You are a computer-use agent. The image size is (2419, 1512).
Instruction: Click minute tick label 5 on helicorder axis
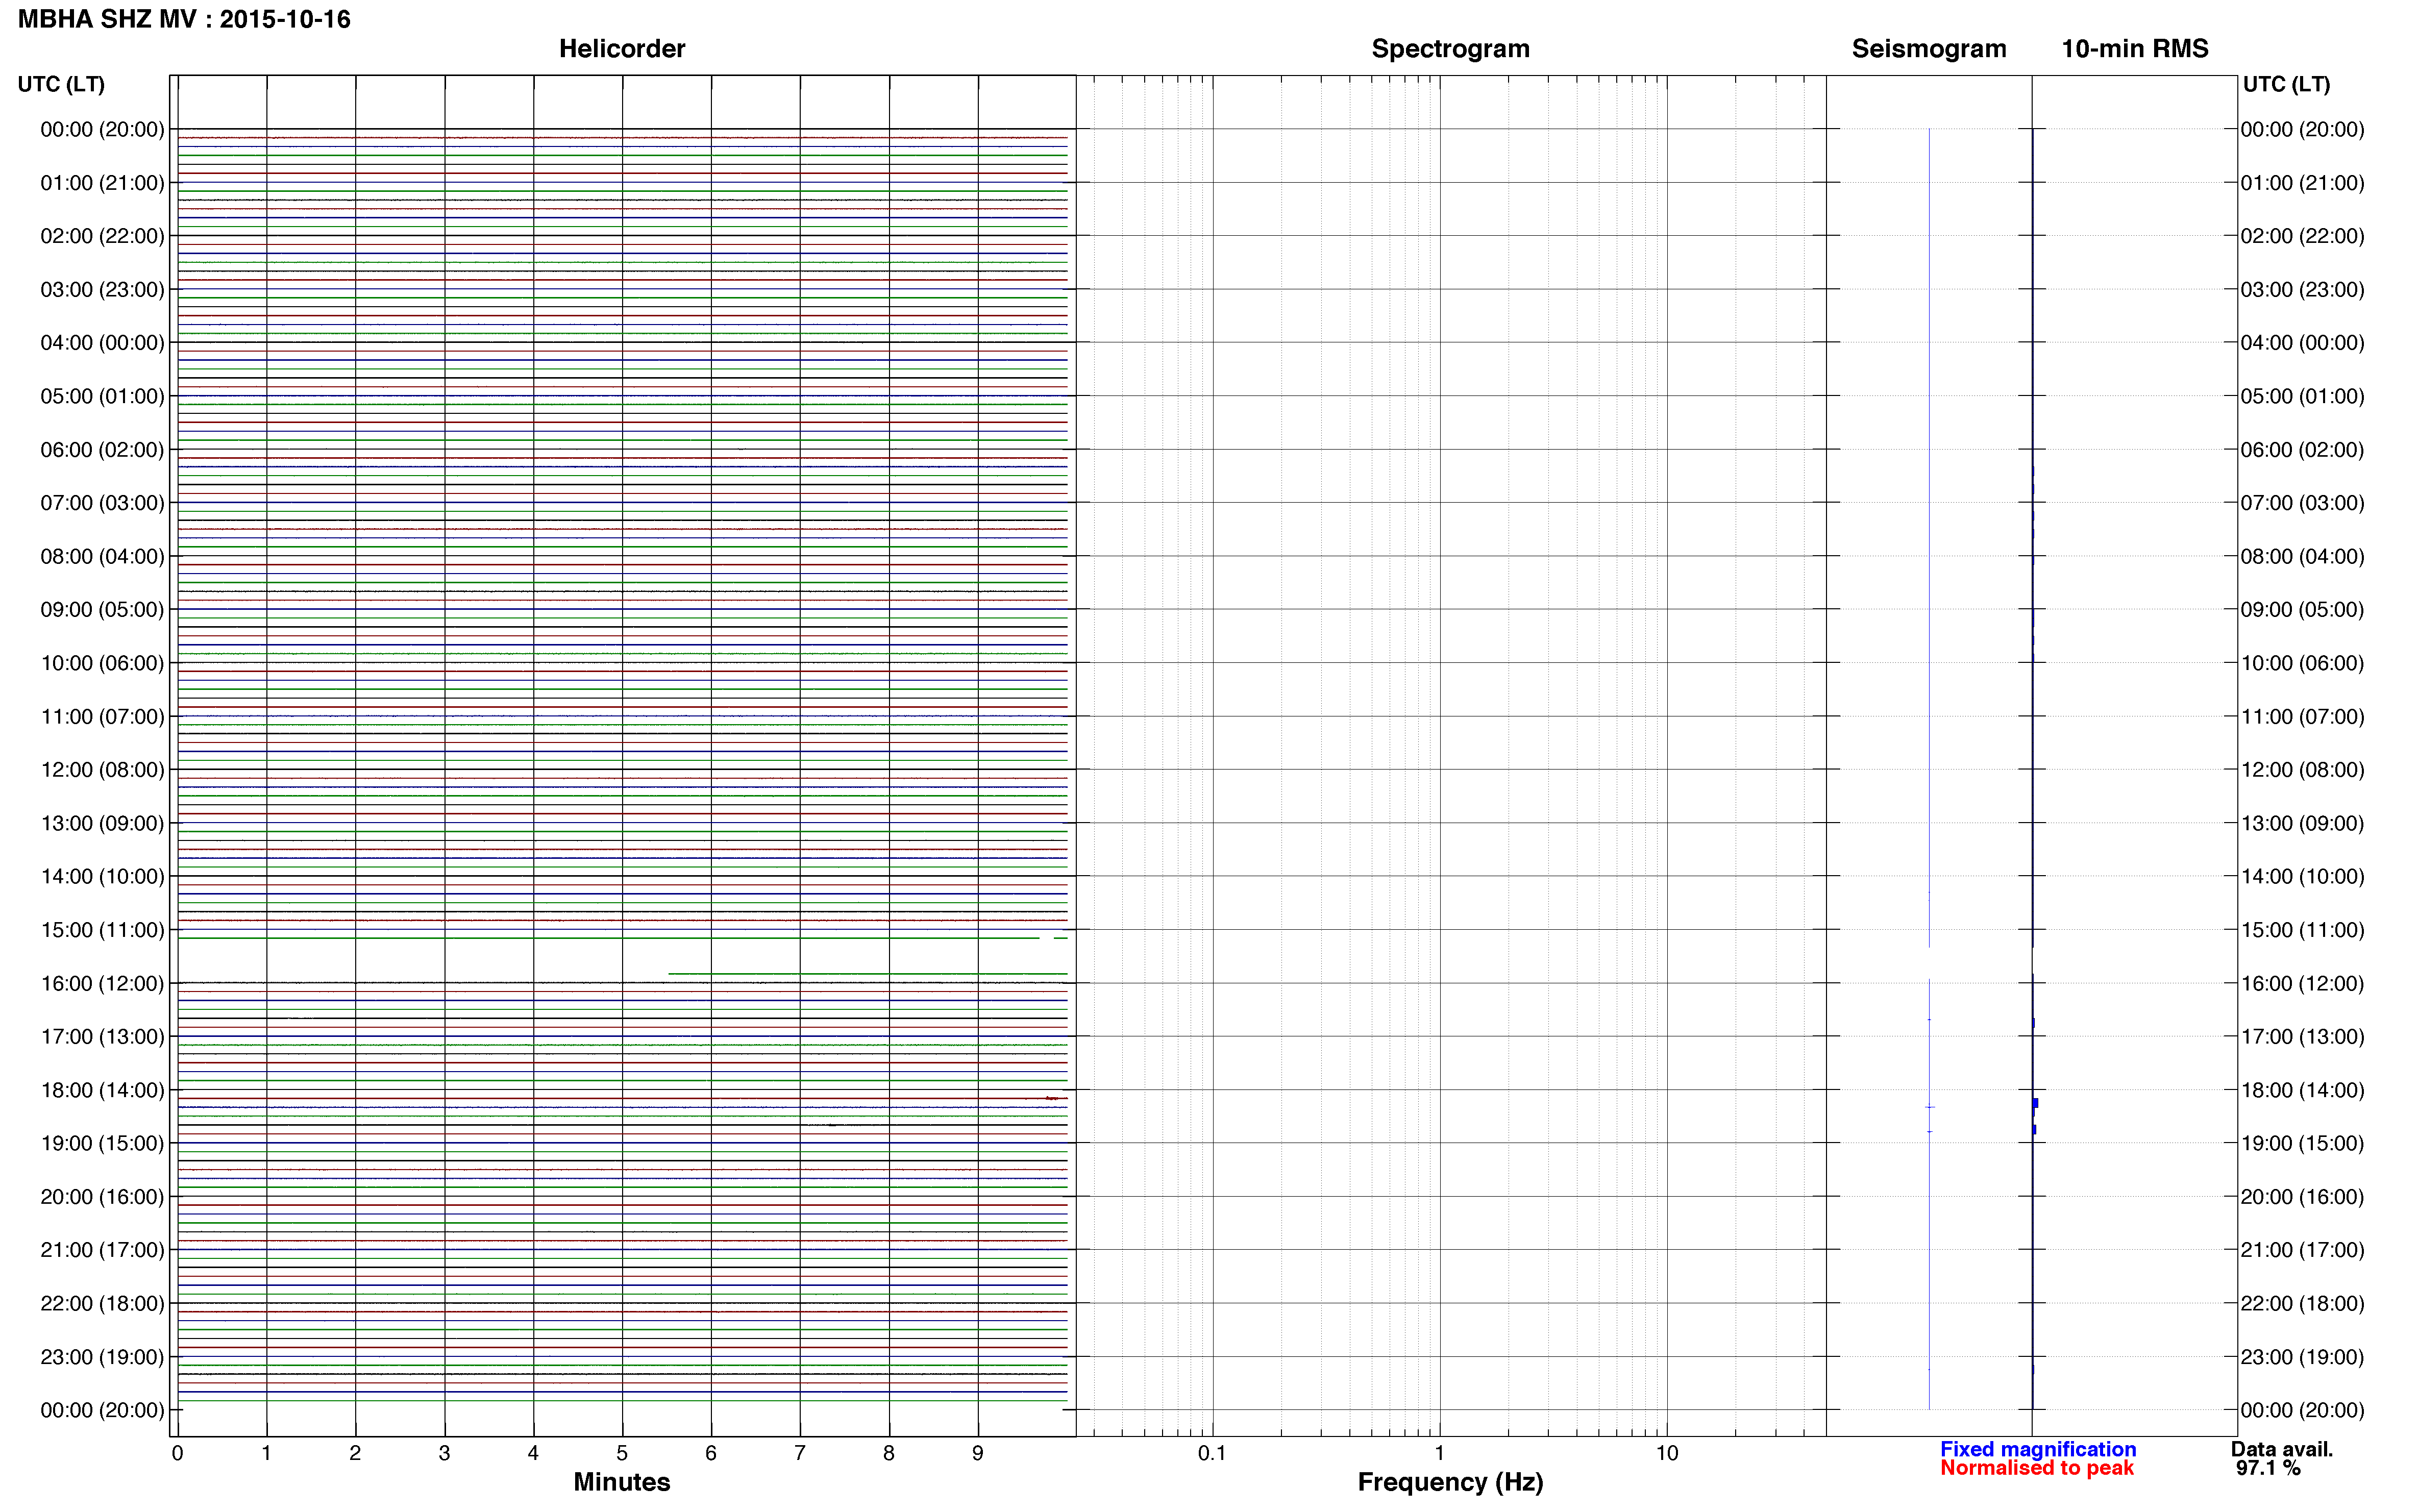(x=622, y=1453)
